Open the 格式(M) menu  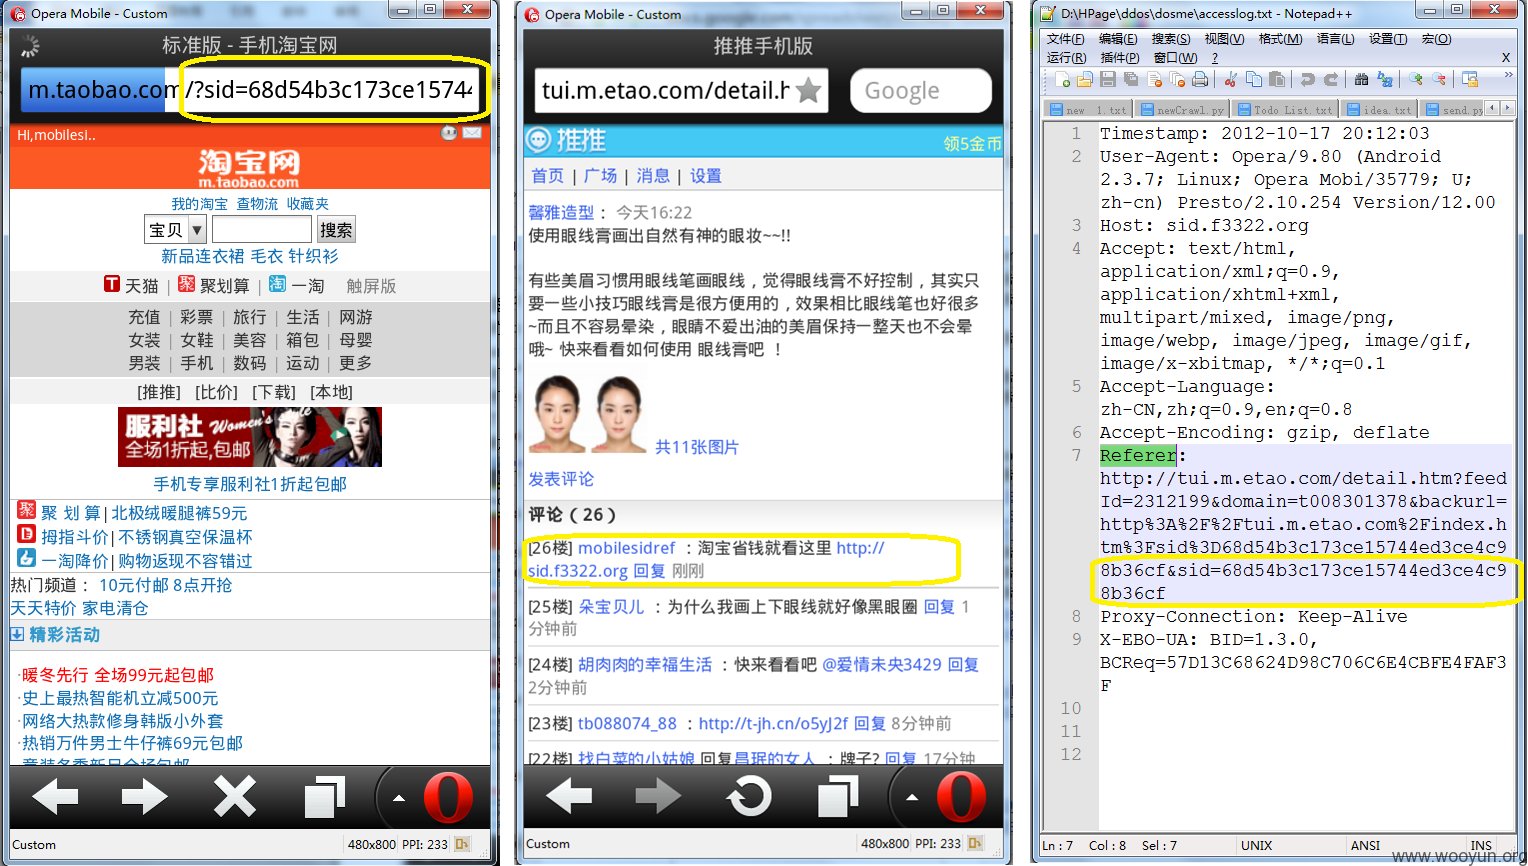click(x=1280, y=39)
